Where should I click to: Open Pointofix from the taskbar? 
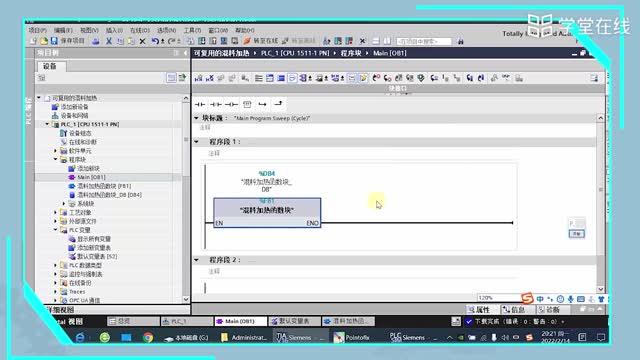point(352,338)
